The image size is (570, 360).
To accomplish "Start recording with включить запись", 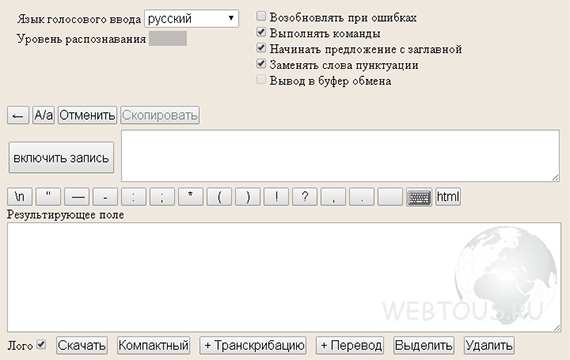I will point(61,158).
